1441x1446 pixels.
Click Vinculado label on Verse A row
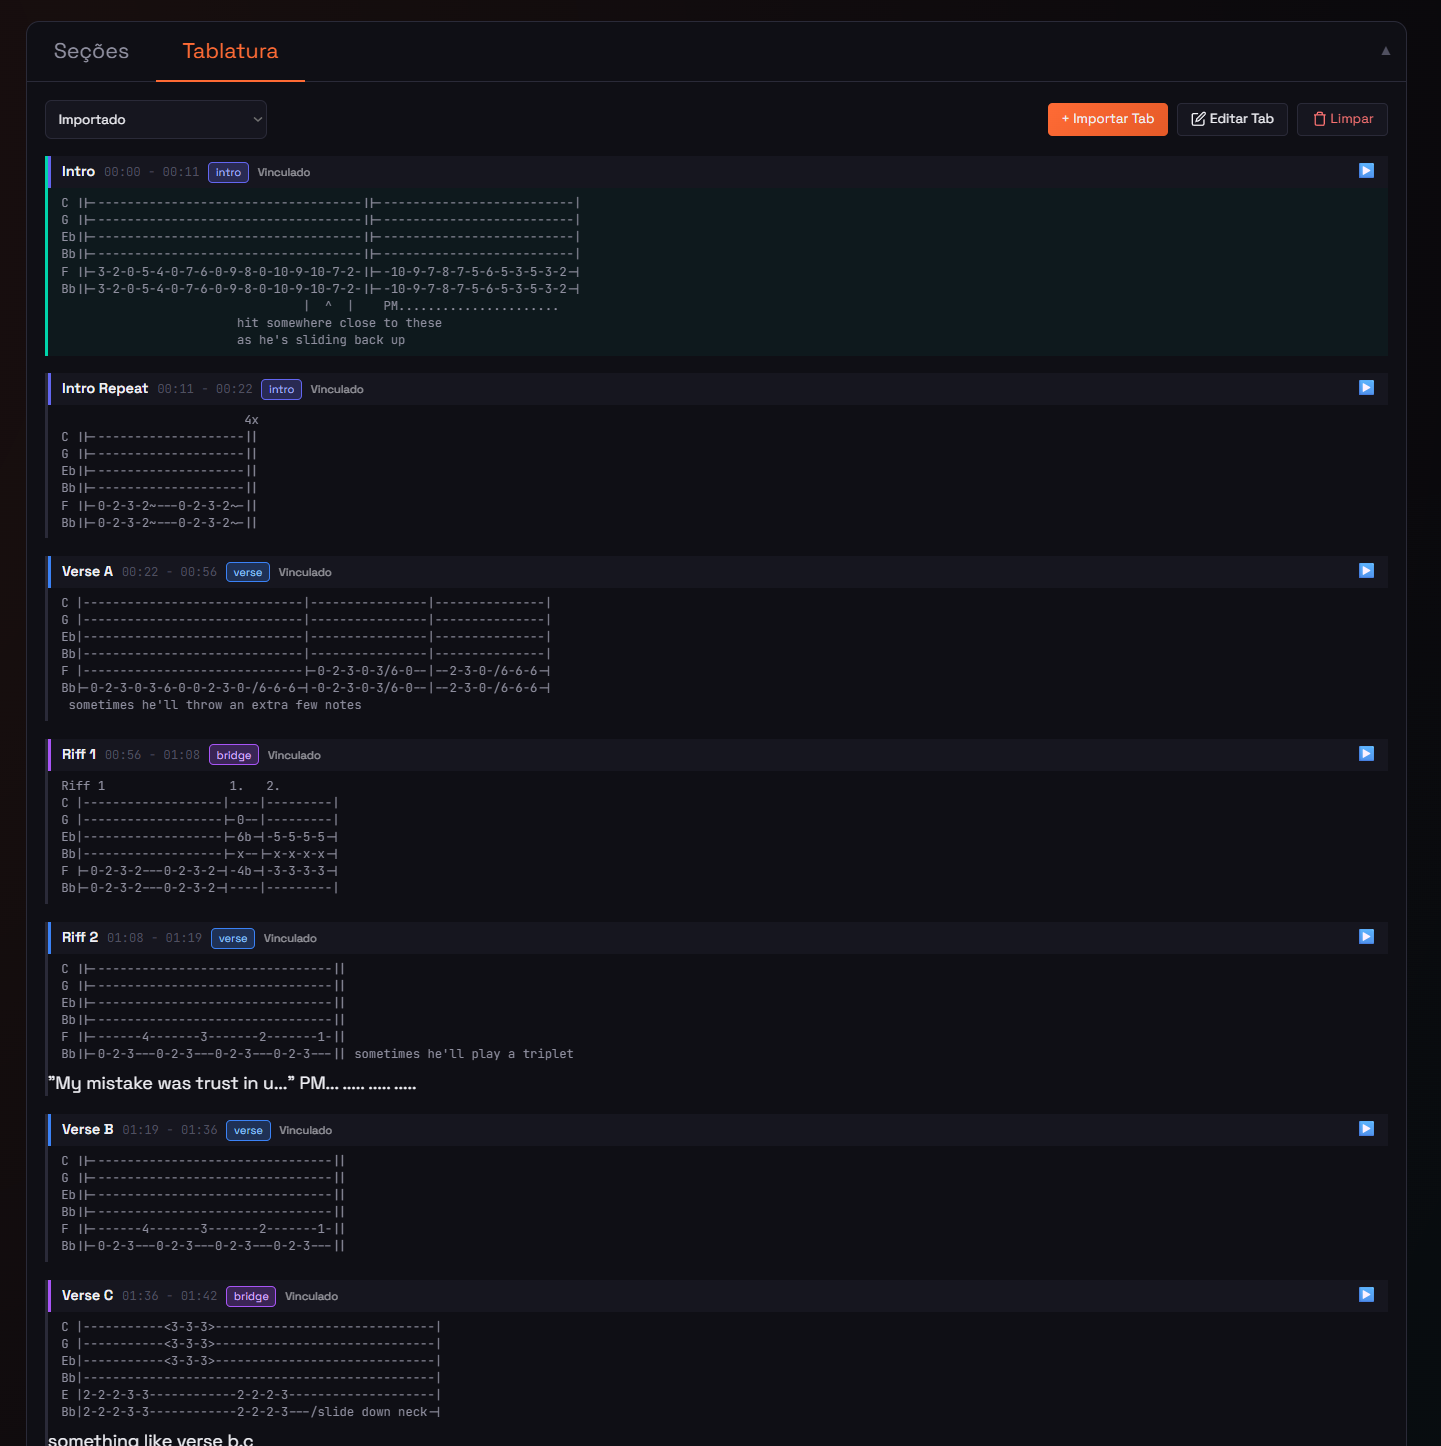[x=305, y=572]
